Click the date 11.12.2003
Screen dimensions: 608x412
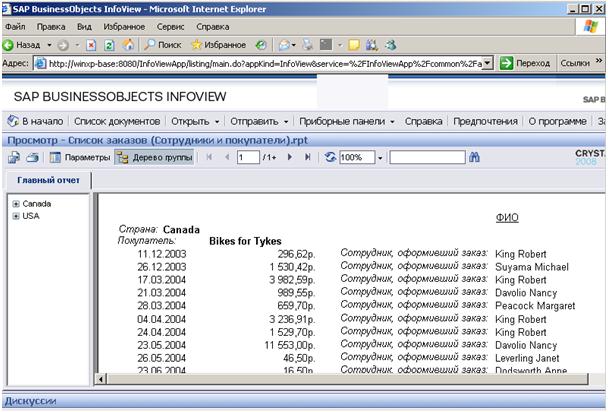[162, 254]
